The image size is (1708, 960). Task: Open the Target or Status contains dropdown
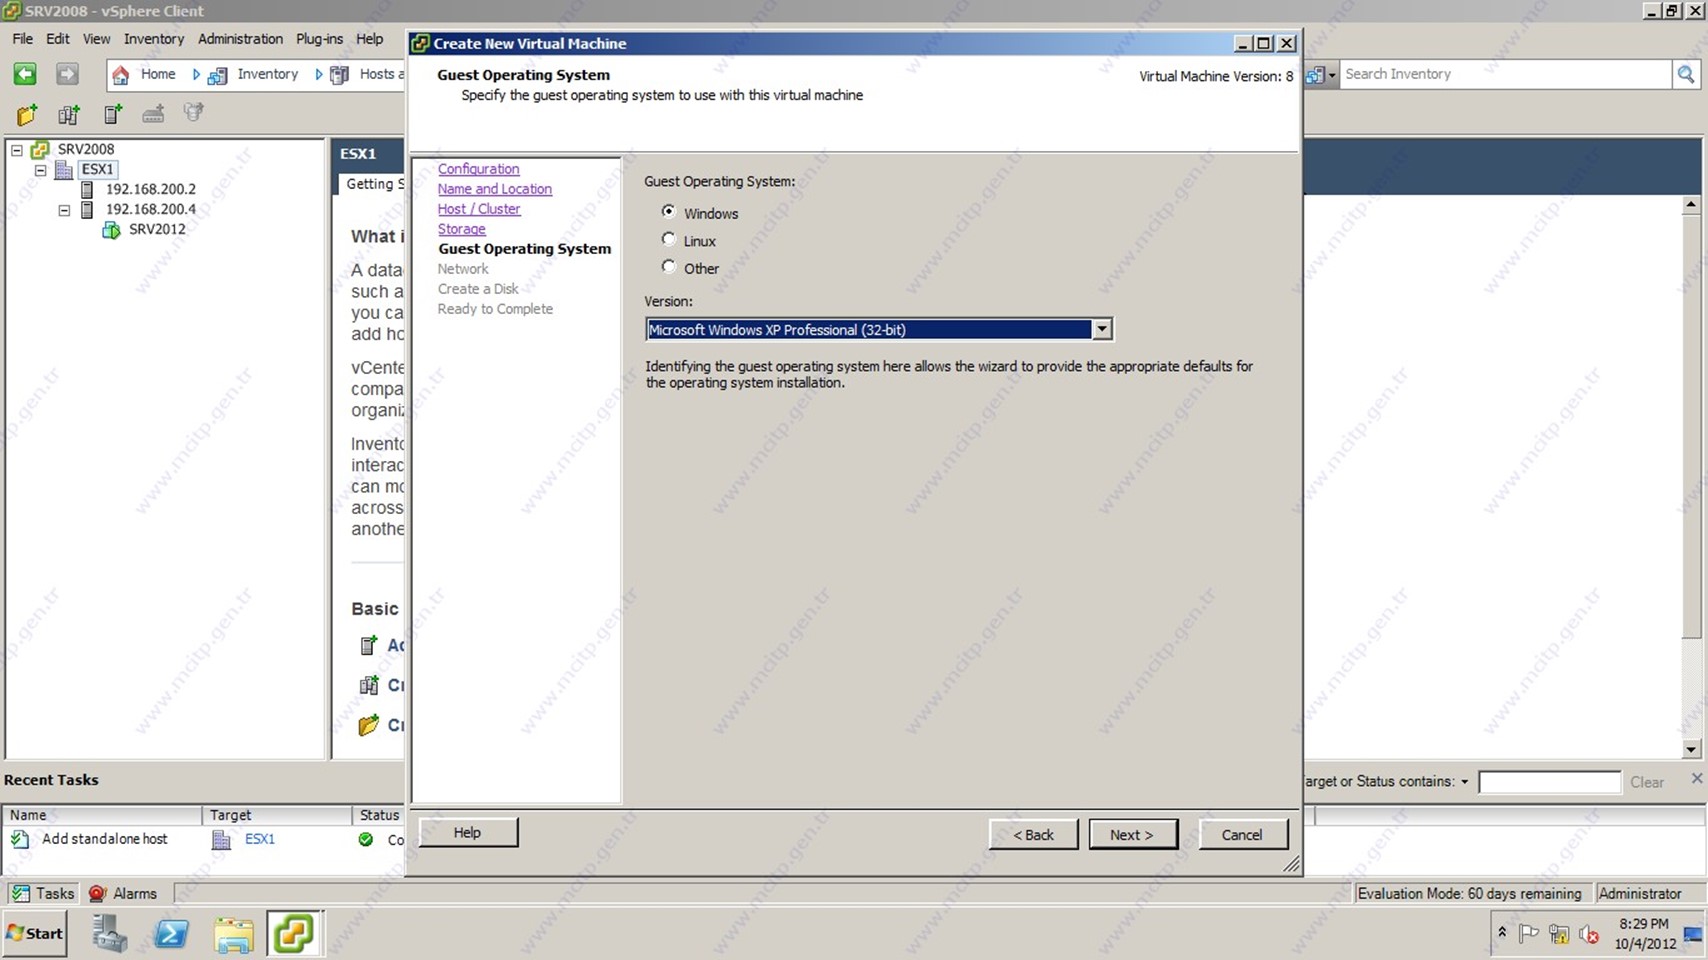[1464, 782]
